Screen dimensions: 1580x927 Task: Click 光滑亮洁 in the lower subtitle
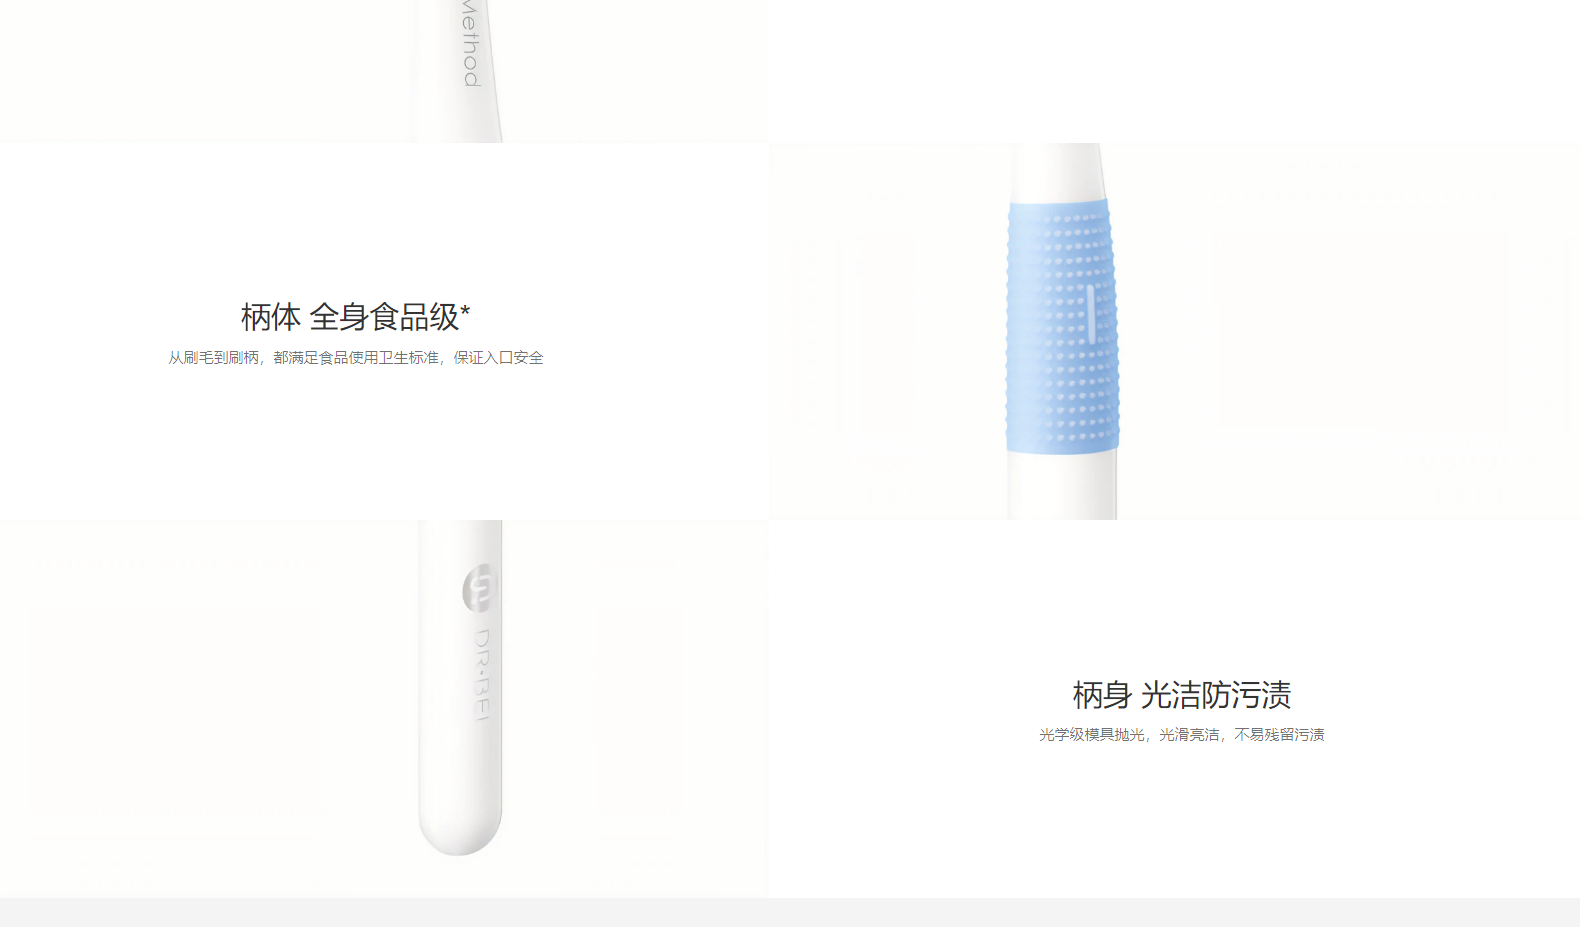coord(1189,735)
